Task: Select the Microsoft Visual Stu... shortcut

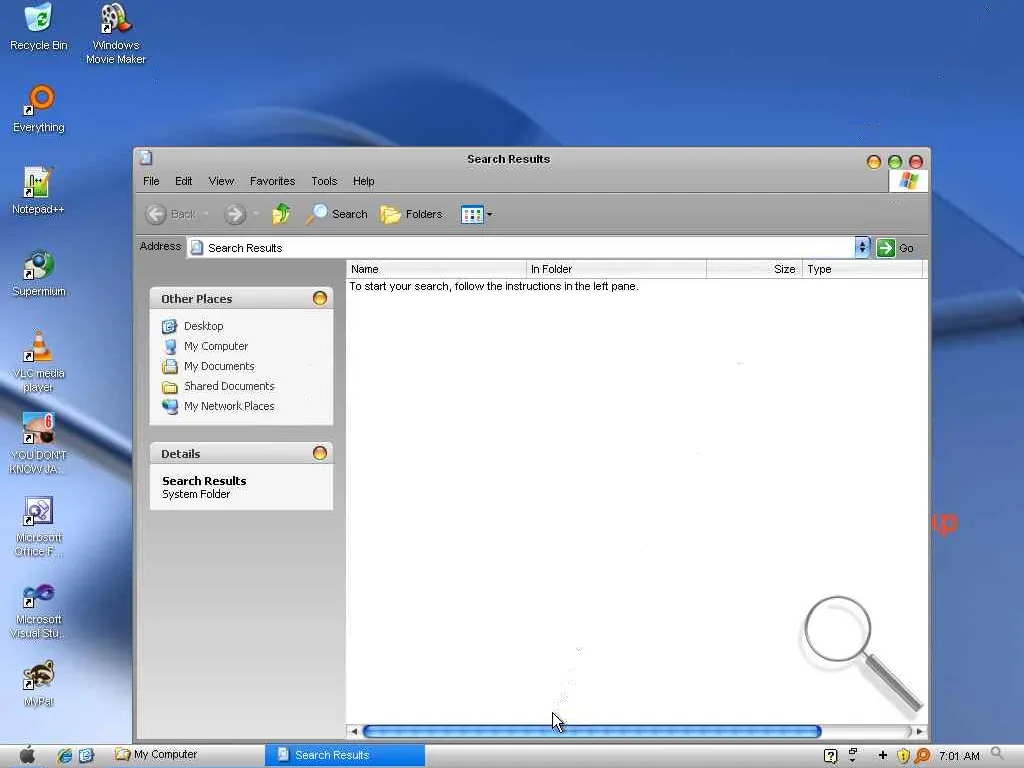Action: click(38, 611)
